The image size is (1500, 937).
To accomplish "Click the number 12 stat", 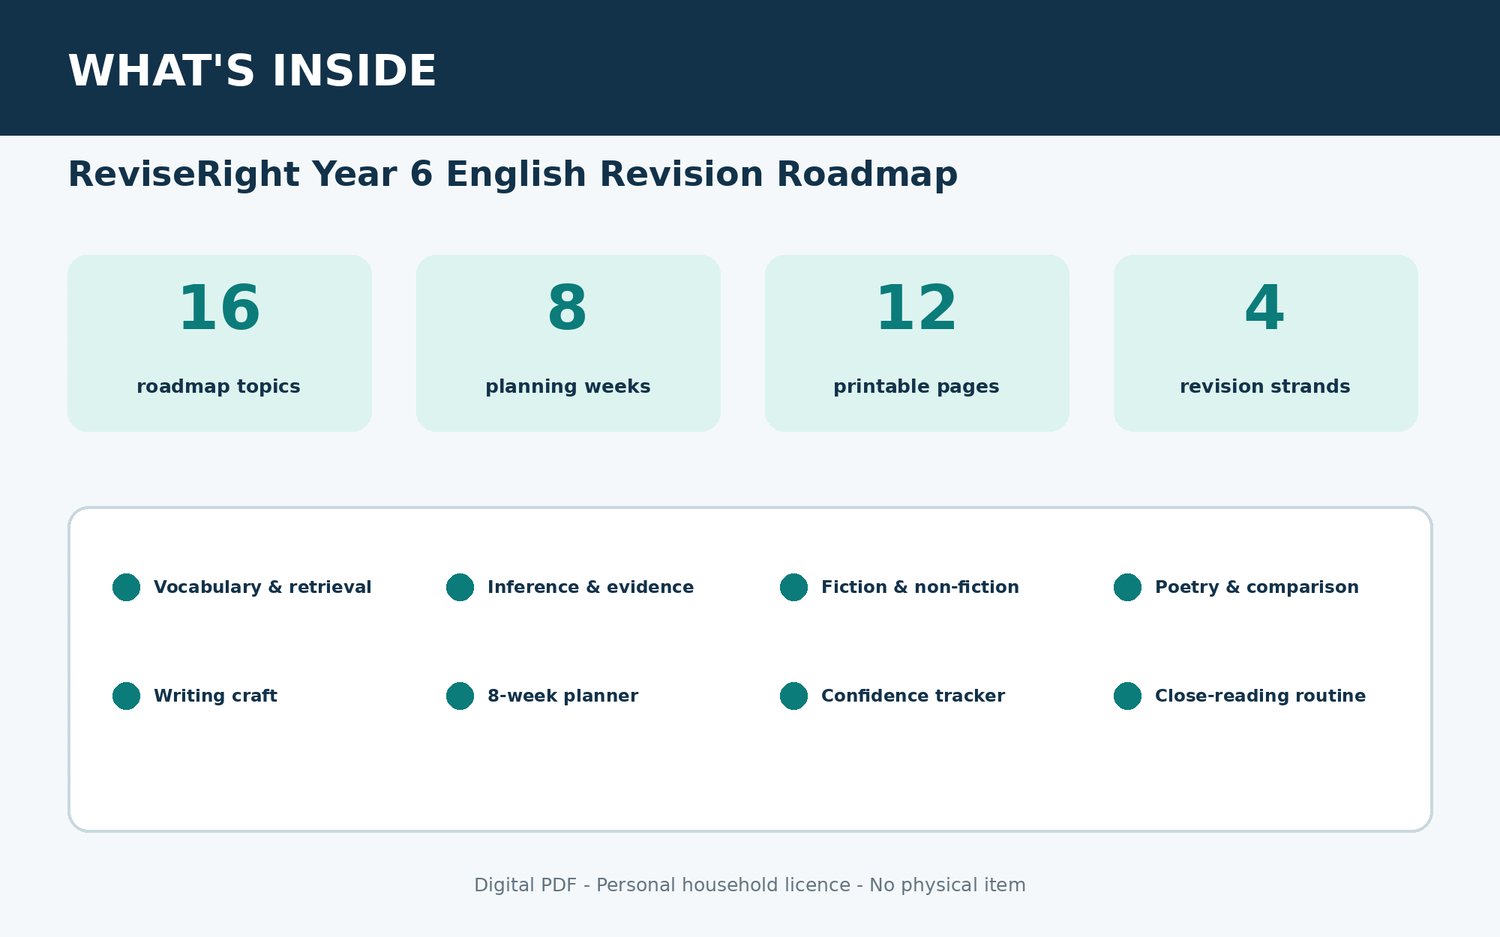I will click(x=916, y=308).
